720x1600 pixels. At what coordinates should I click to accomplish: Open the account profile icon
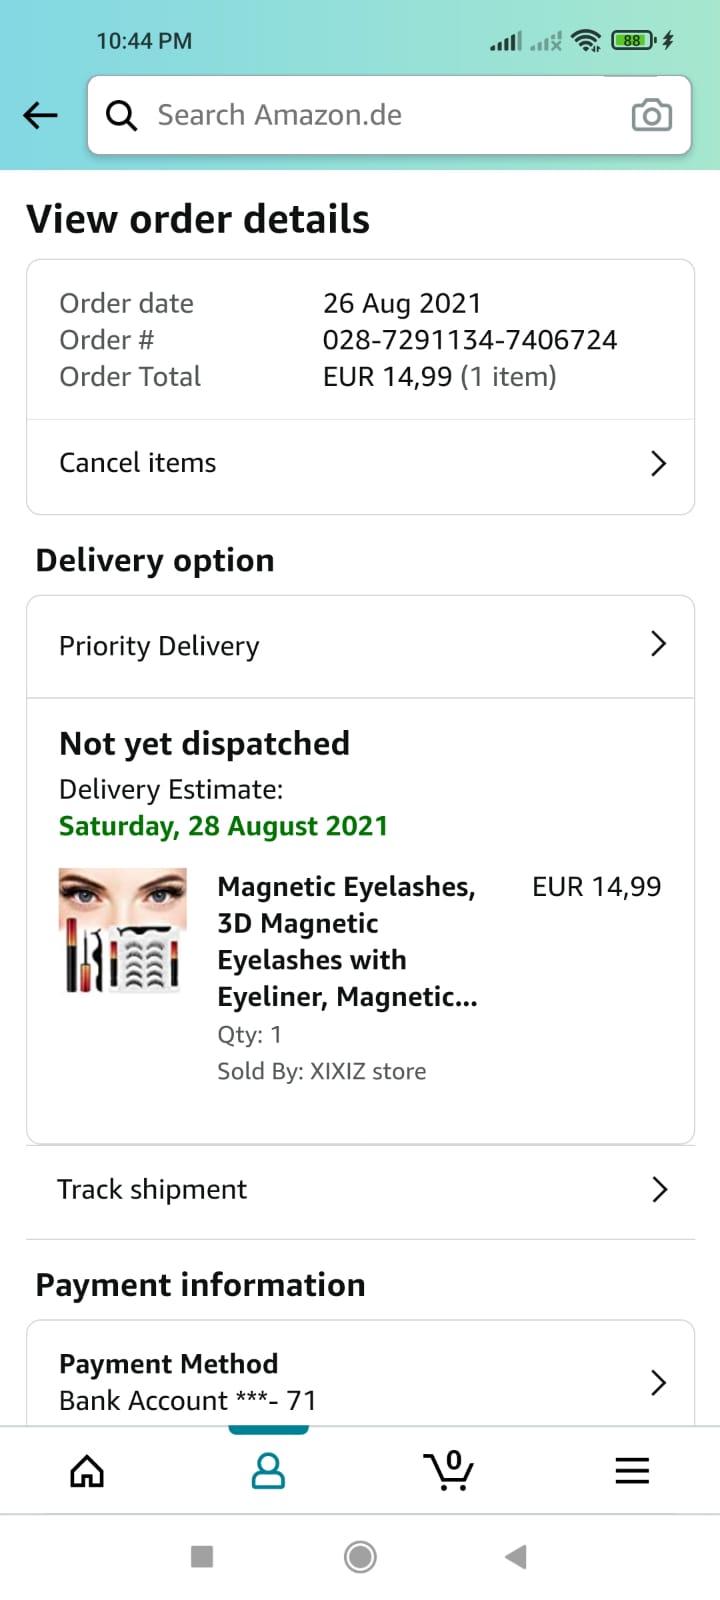pyautogui.click(x=268, y=1471)
